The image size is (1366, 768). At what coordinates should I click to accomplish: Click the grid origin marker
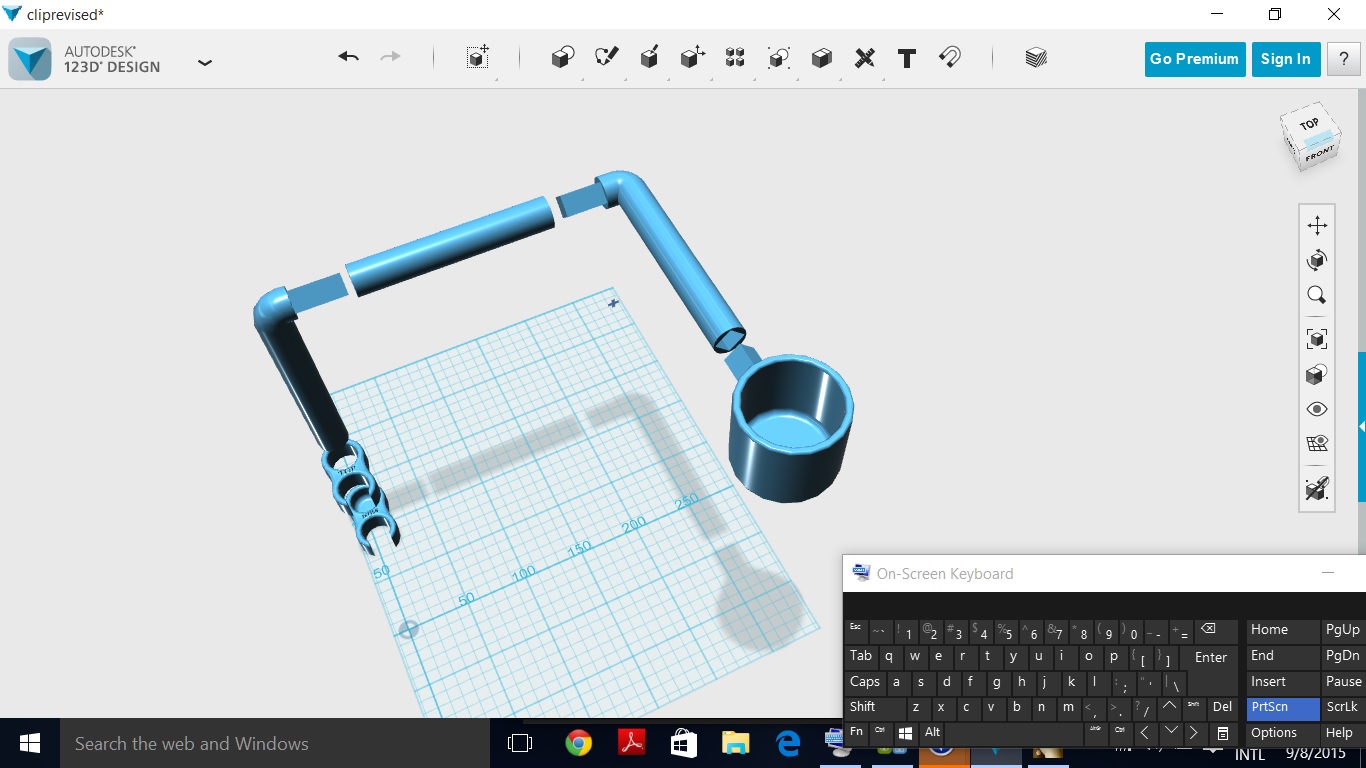(x=408, y=630)
